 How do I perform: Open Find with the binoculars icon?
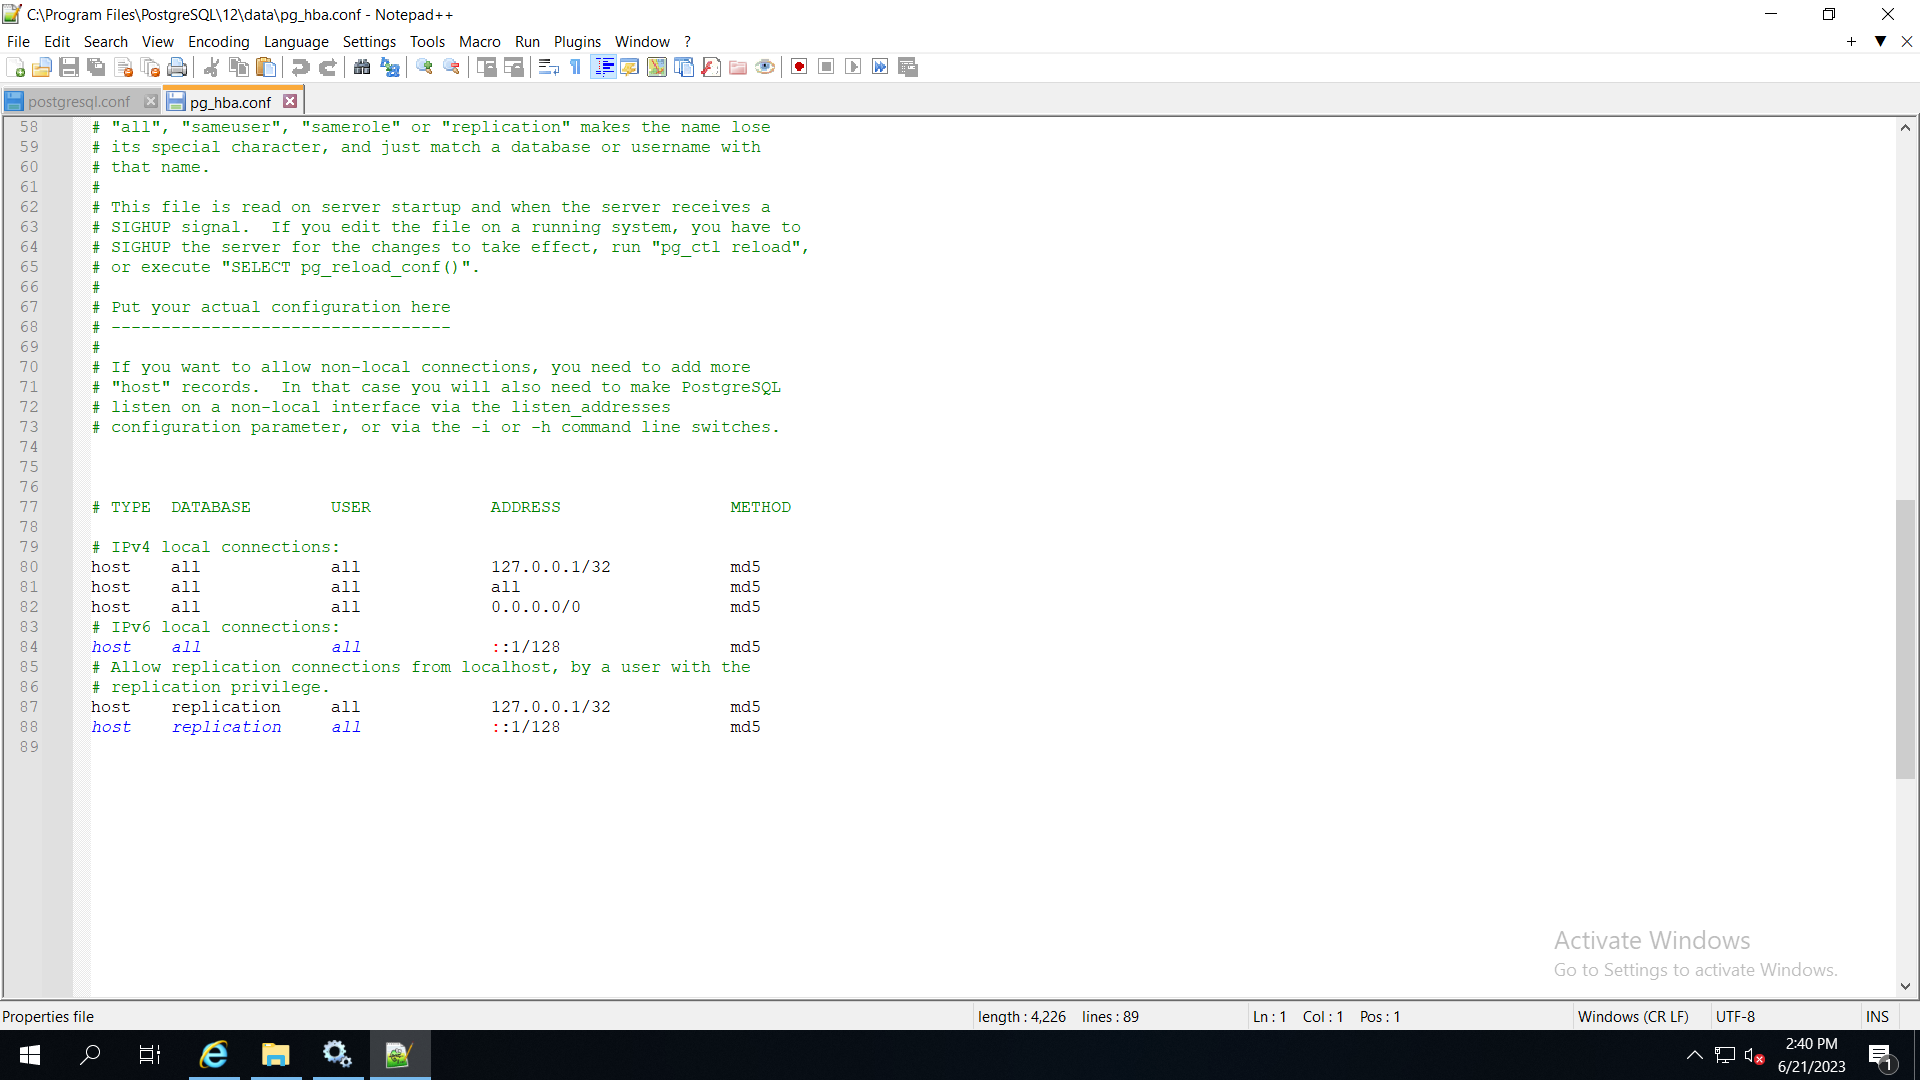point(362,67)
